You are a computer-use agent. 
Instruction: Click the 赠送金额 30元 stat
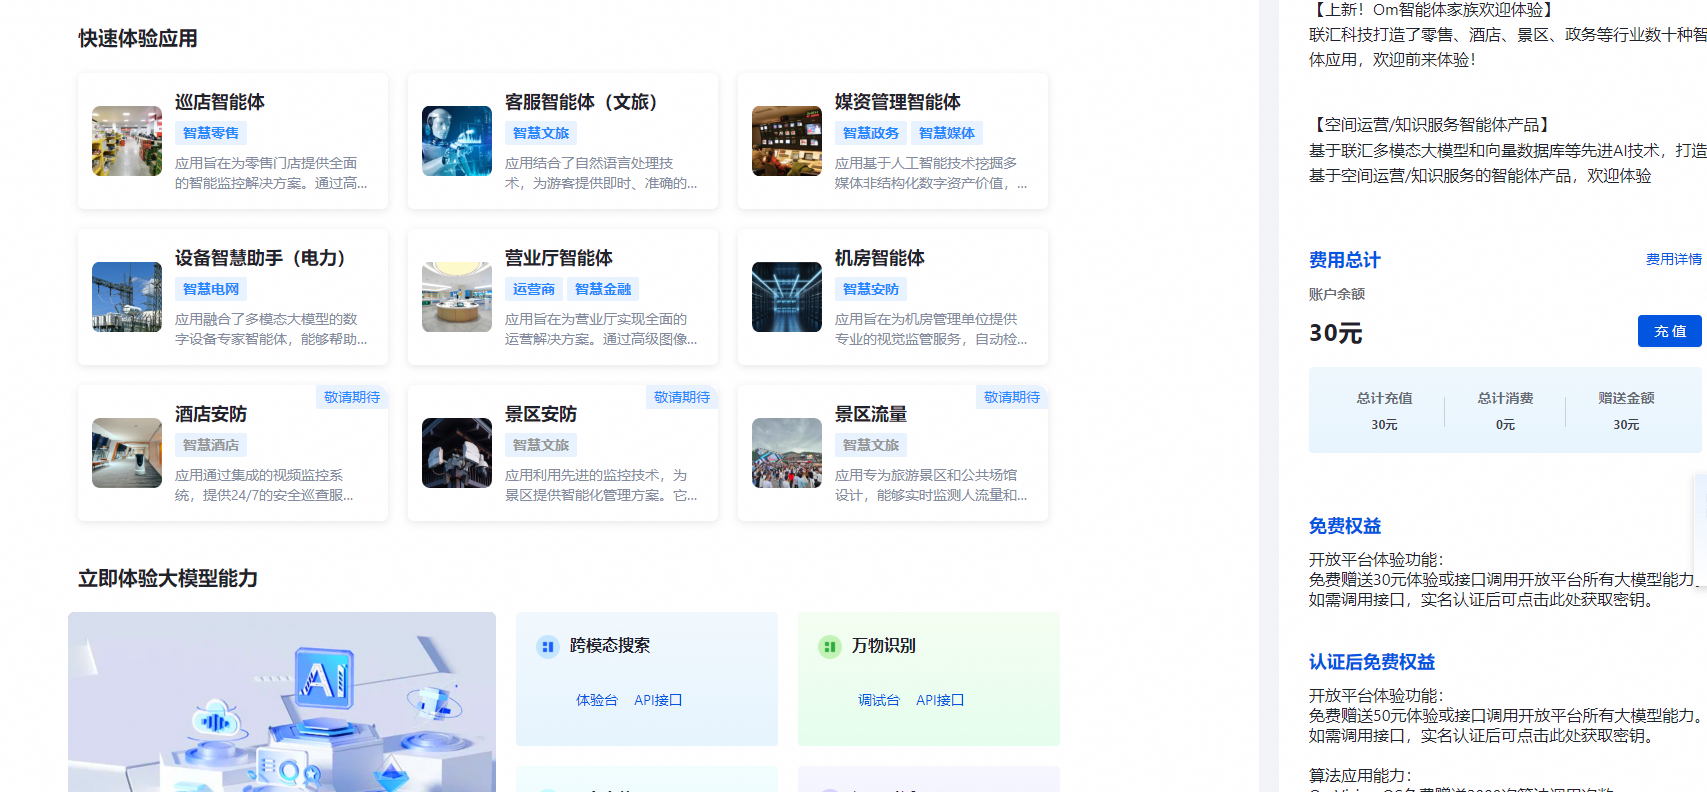point(1626,411)
